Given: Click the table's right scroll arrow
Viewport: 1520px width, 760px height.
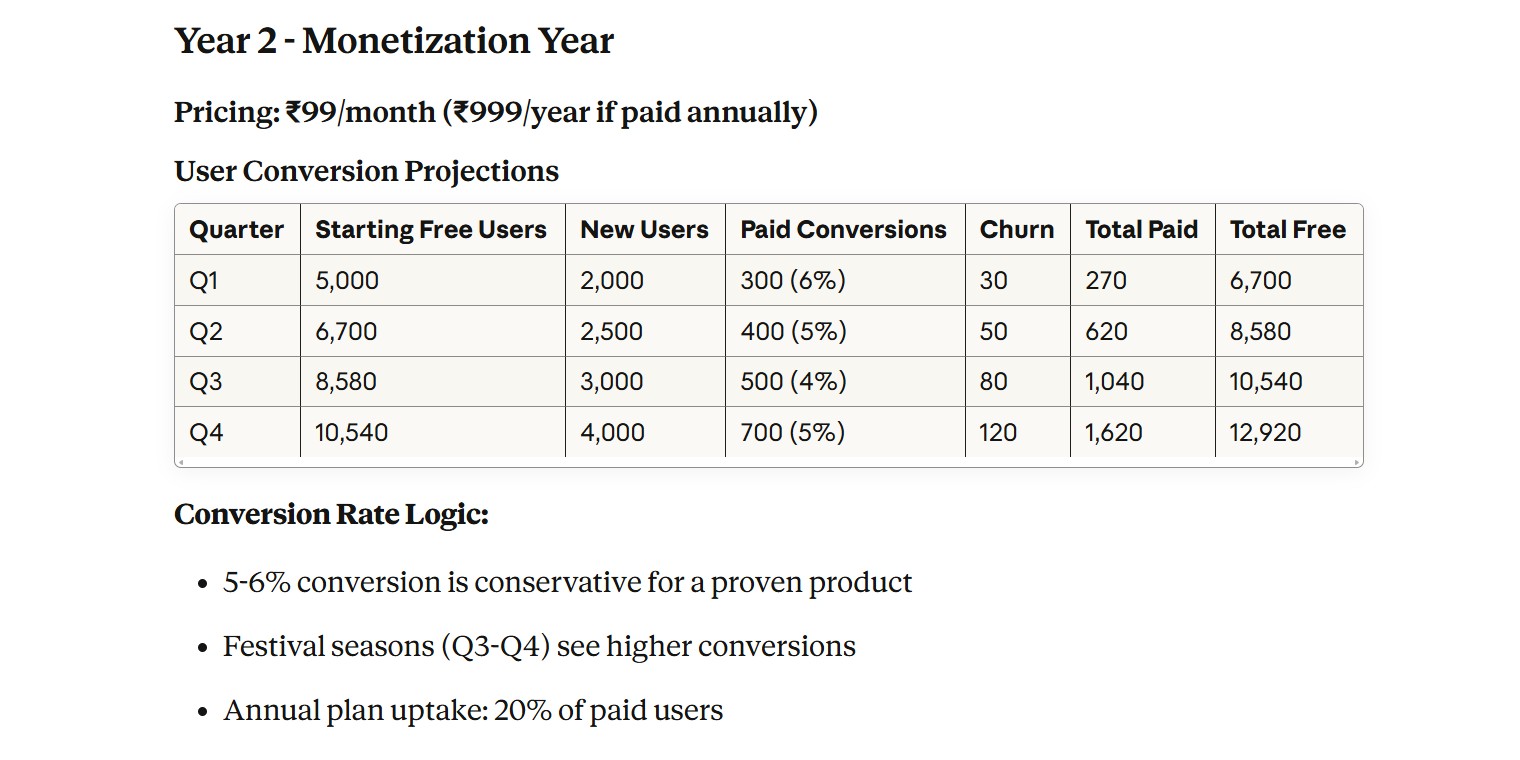Looking at the screenshot, I should tap(1357, 462).
